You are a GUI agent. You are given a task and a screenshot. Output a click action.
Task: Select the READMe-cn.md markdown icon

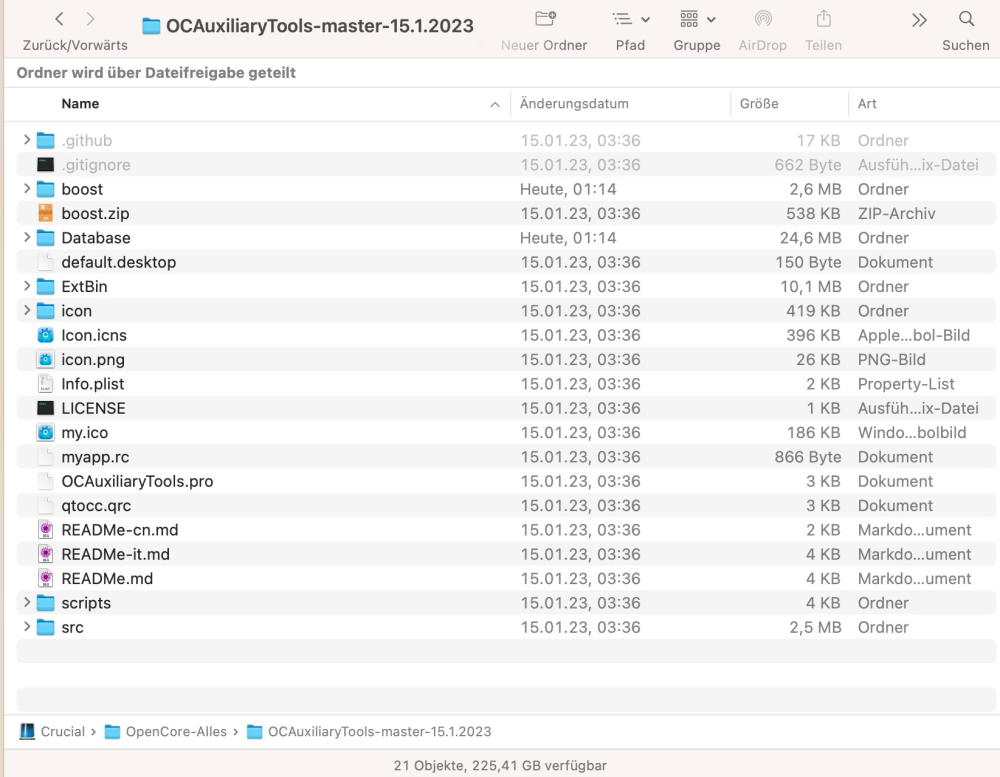pos(45,529)
